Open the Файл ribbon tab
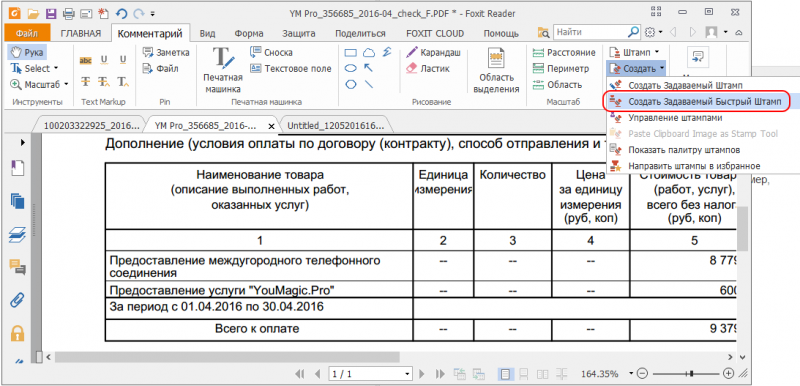Screen dimensions: 800x386 pyautogui.click(x=27, y=34)
